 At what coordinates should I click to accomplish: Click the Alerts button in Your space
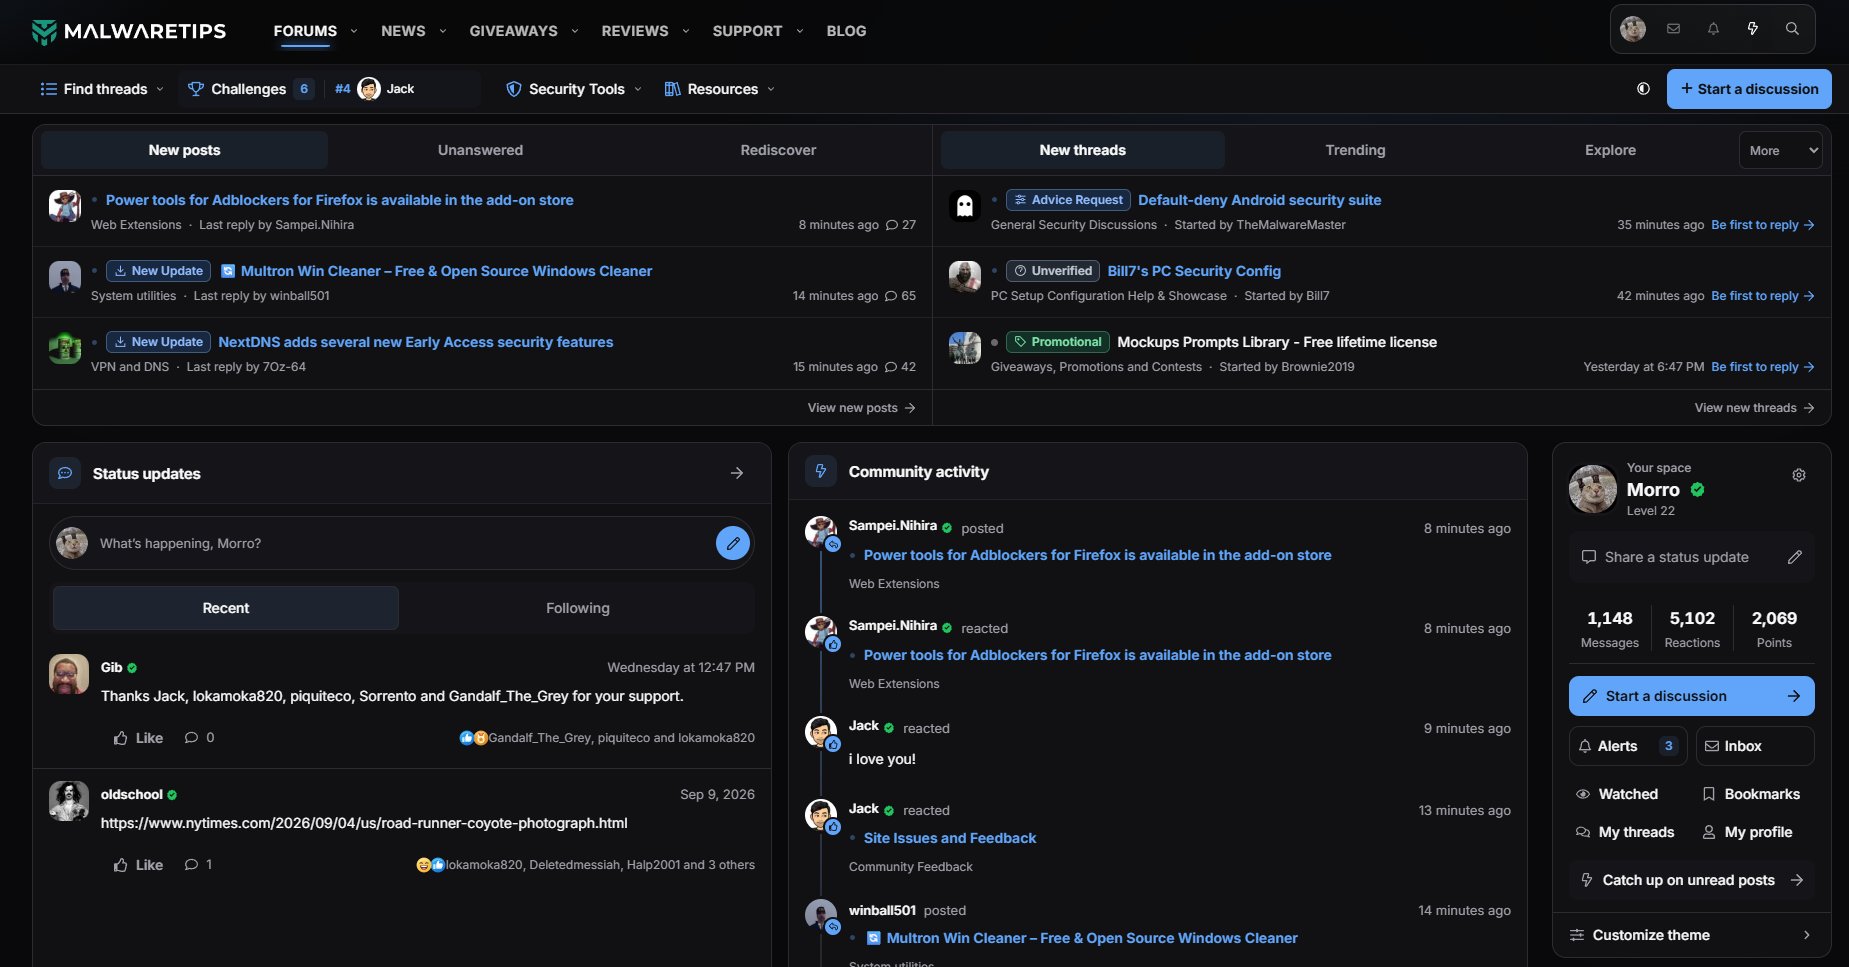tap(1627, 746)
